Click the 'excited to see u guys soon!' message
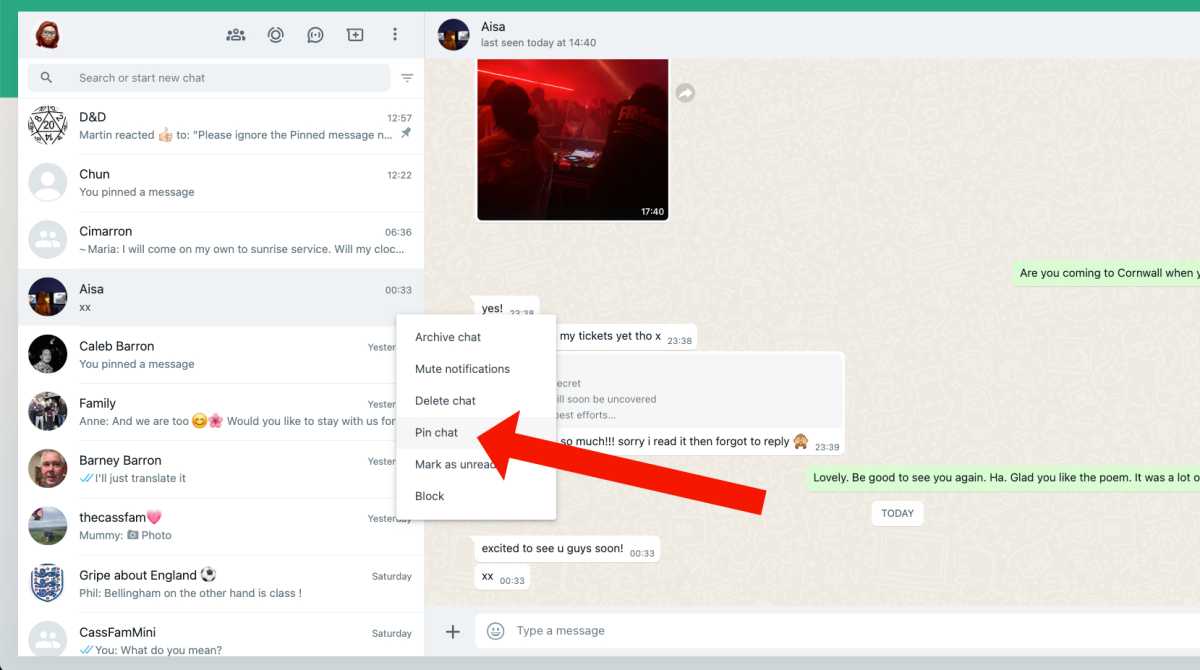 (567, 549)
